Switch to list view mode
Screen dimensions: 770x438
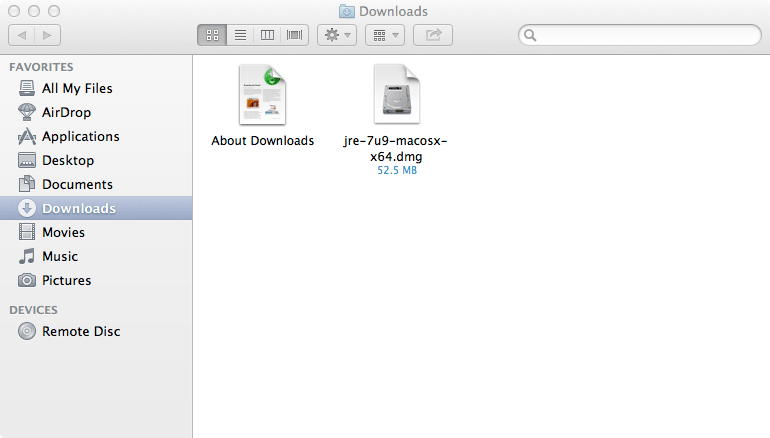click(x=240, y=35)
